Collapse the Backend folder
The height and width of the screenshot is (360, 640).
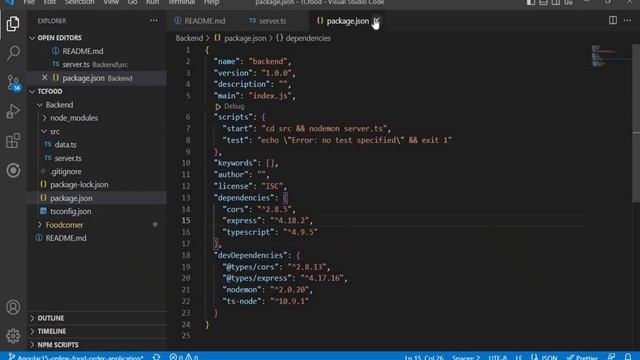tap(40, 105)
